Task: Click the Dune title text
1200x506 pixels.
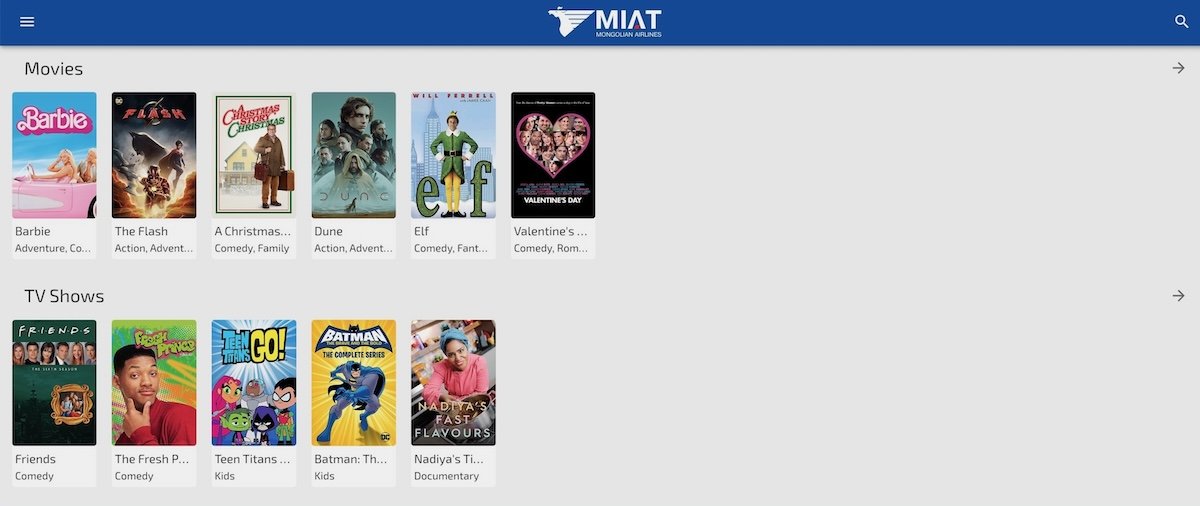Action: [329, 231]
